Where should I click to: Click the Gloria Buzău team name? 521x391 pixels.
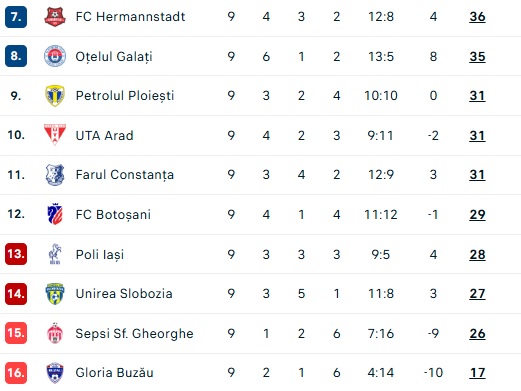115,373
